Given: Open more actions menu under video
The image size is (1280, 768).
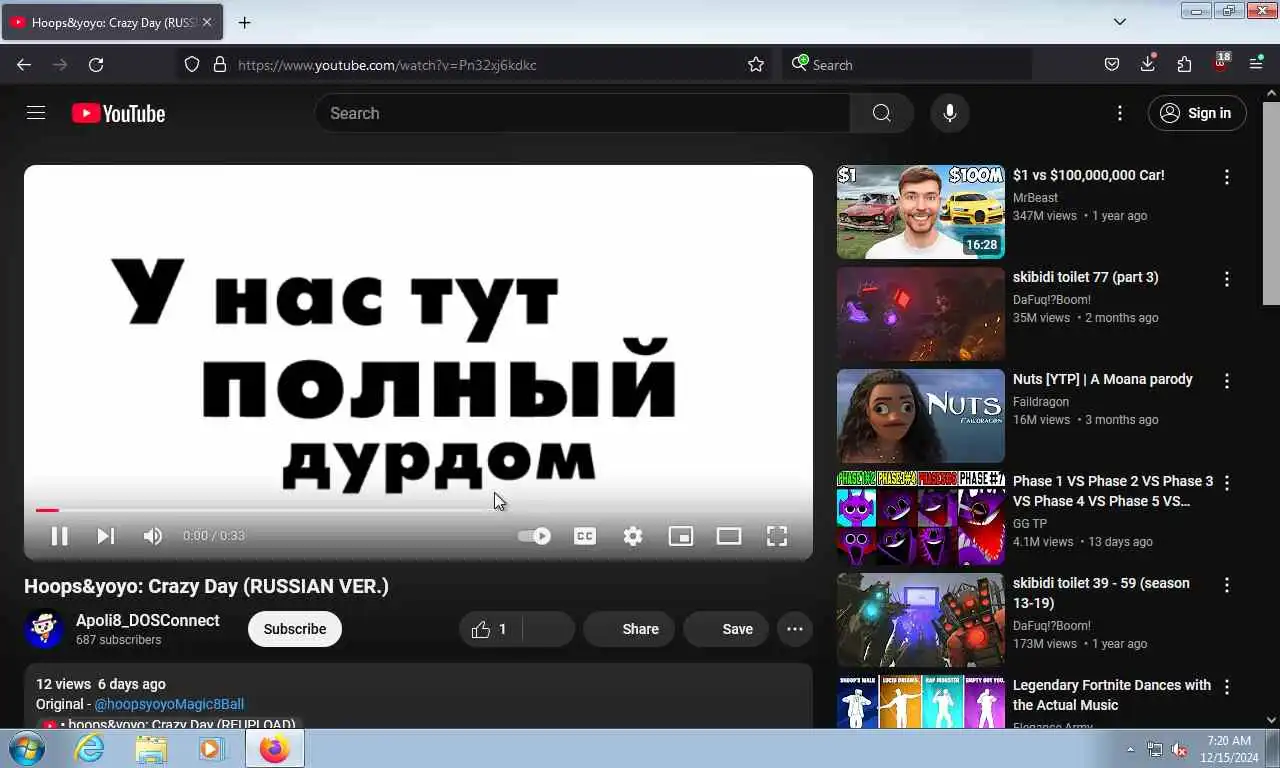Looking at the screenshot, I should point(795,629).
